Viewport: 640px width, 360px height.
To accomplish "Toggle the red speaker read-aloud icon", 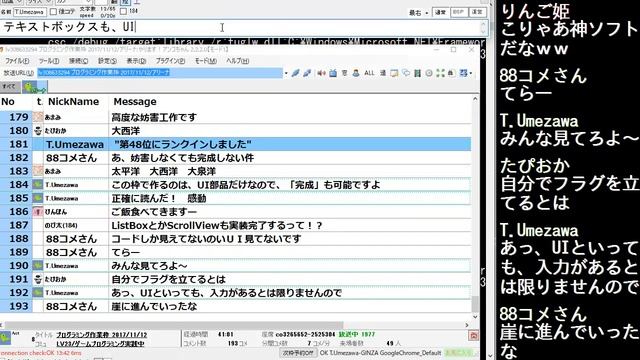I will [321, 73].
